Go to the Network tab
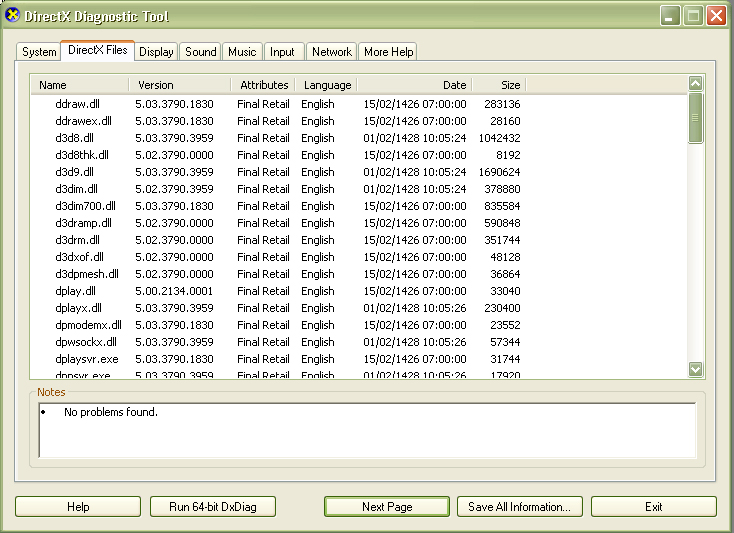734x533 pixels. [331, 51]
